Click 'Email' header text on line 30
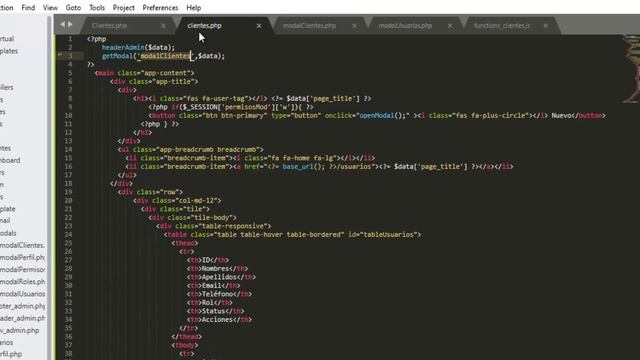 pyautogui.click(x=211, y=286)
